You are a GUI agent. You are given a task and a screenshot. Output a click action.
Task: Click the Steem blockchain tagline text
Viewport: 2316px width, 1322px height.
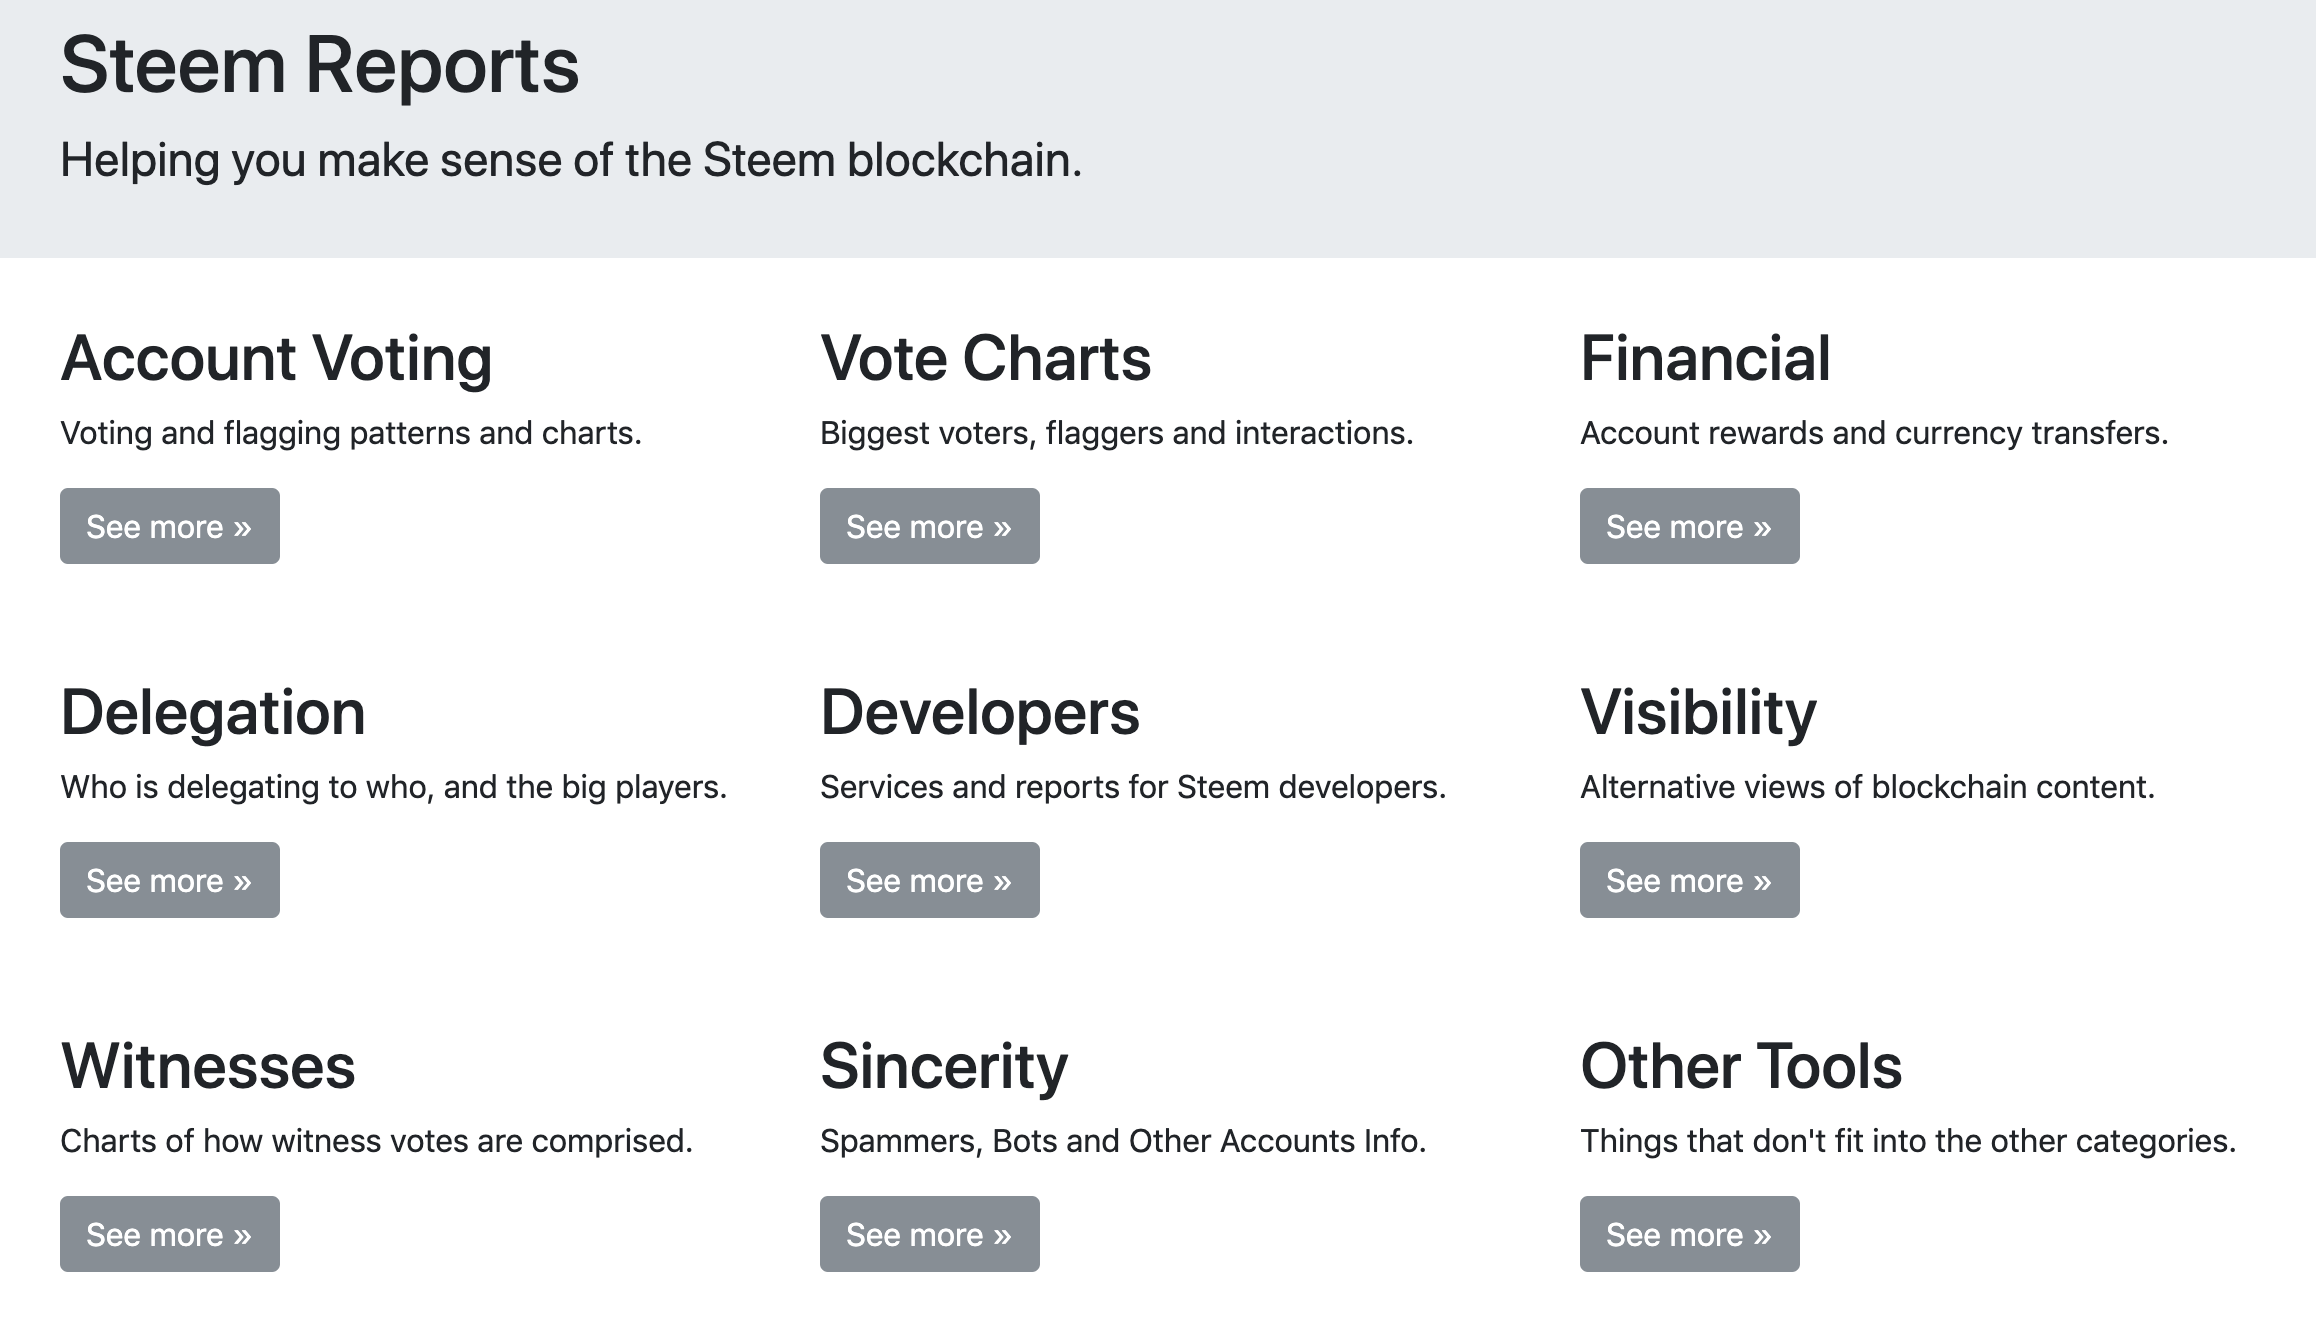coord(571,160)
